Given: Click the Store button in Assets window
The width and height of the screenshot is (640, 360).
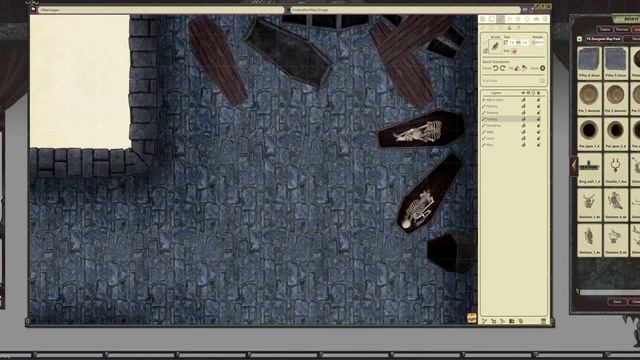Looking at the screenshot, I should [618, 302].
